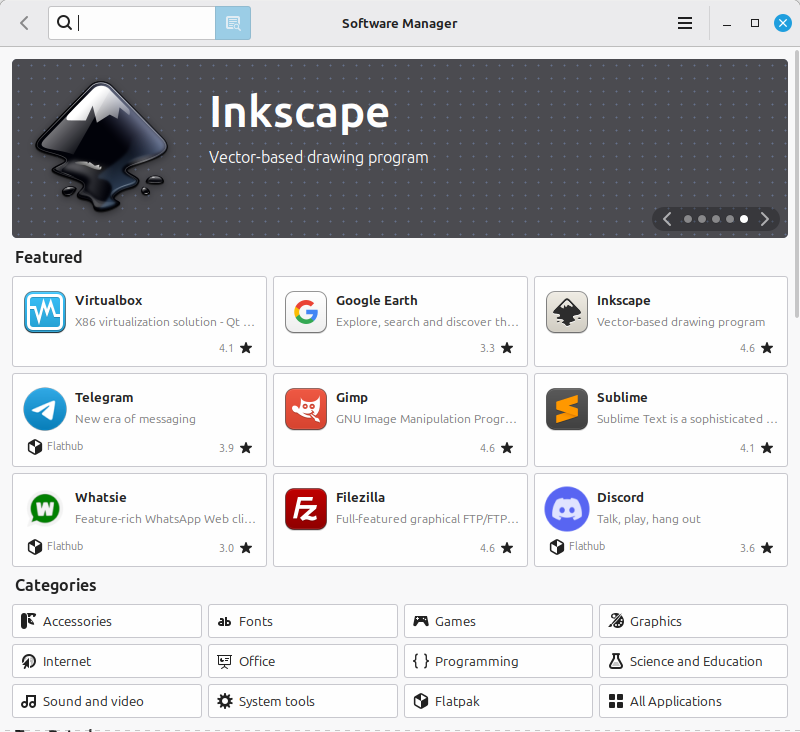Image resolution: width=800 pixels, height=732 pixels.
Task: Click Telegram's Flathub source icon
Action: (35, 446)
